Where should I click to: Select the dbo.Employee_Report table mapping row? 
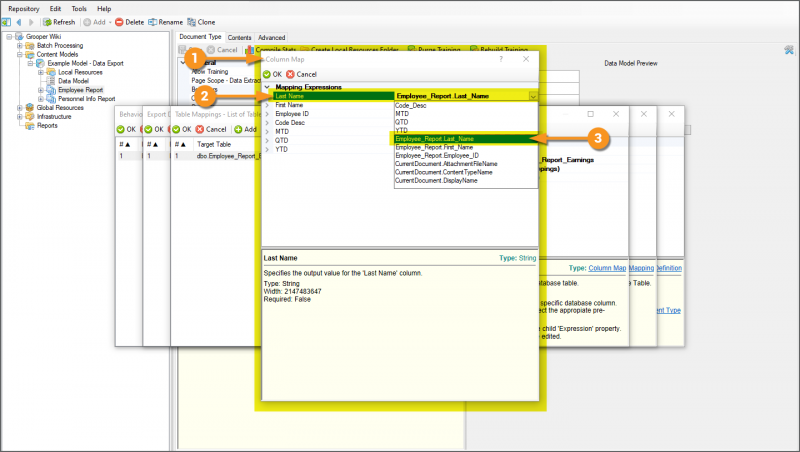tap(216, 156)
